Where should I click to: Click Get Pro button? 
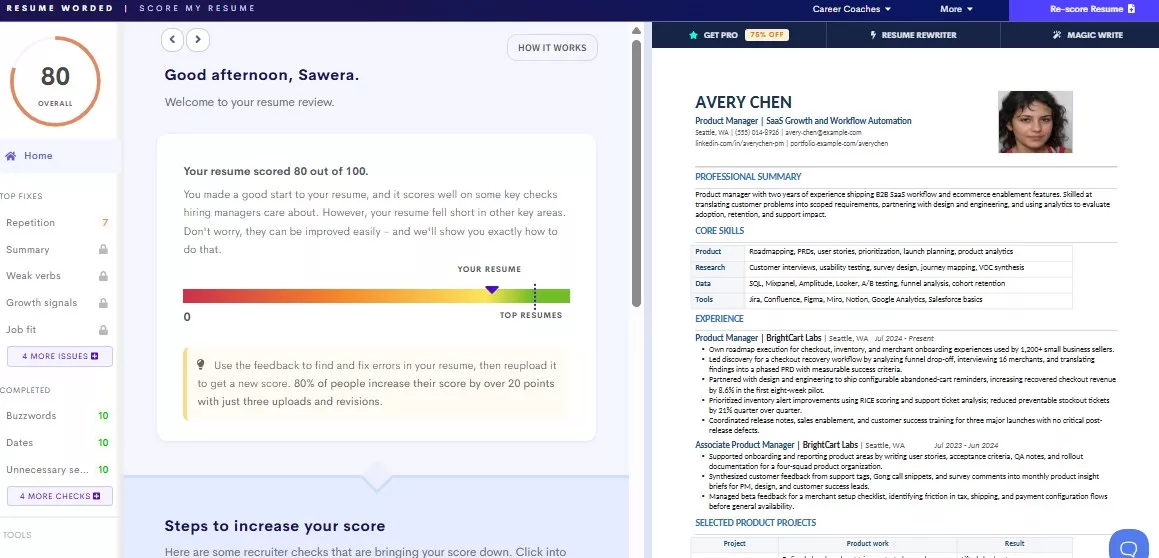[x=738, y=35]
